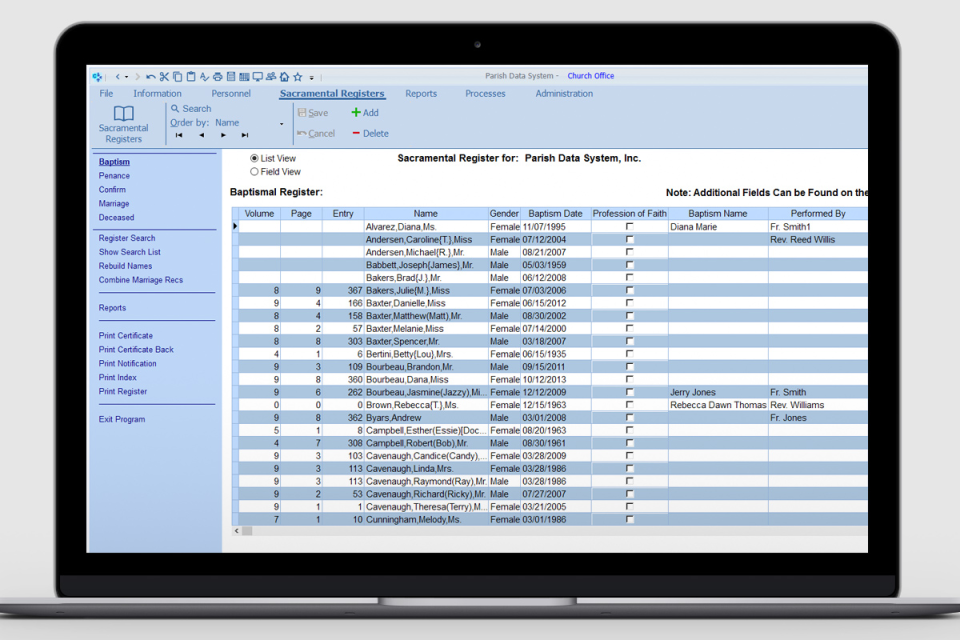Click Exit Program in sidebar

(x=122, y=420)
